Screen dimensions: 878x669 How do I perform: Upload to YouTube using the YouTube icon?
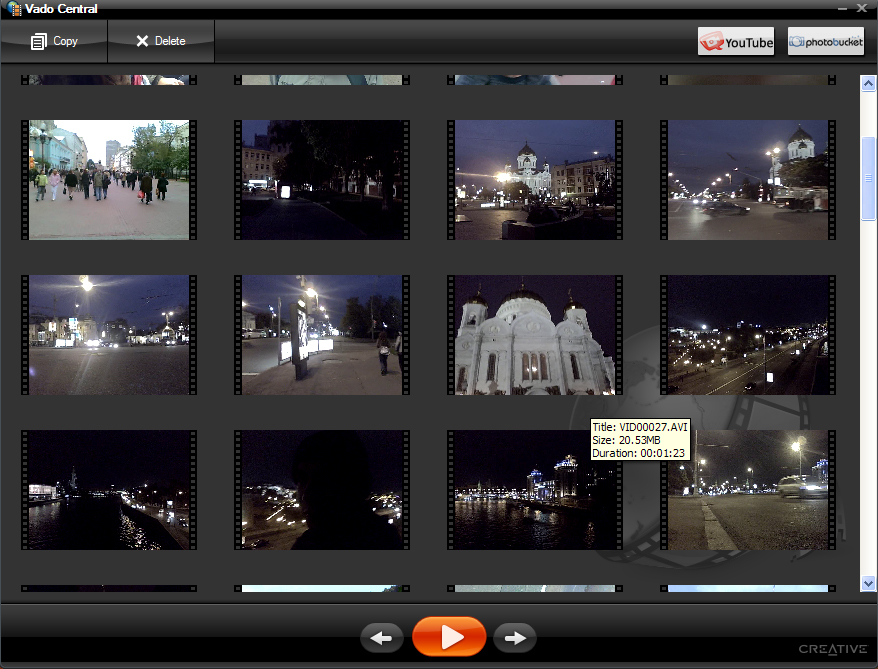pyautogui.click(x=736, y=42)
